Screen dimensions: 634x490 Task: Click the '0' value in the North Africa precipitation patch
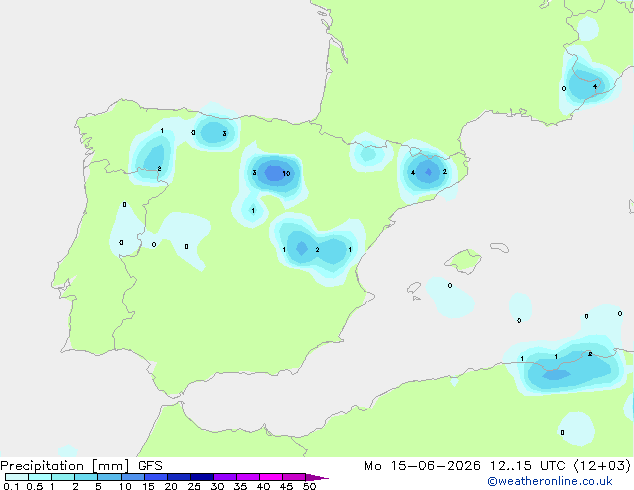562,433
